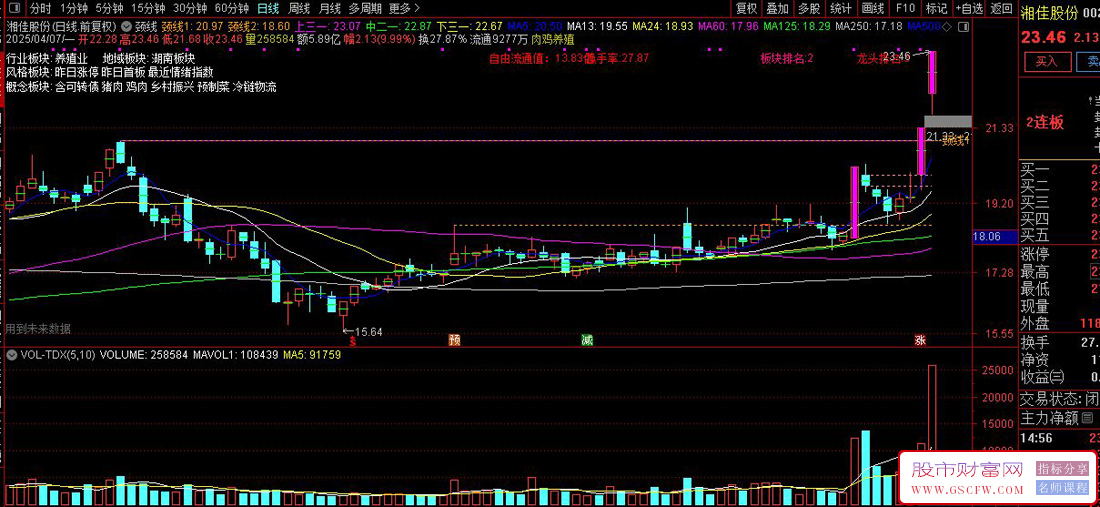Click the 名师课程 banner button
Image resolution: width=1100 pixels, height=507 pixels.
tap(1064, 488)
